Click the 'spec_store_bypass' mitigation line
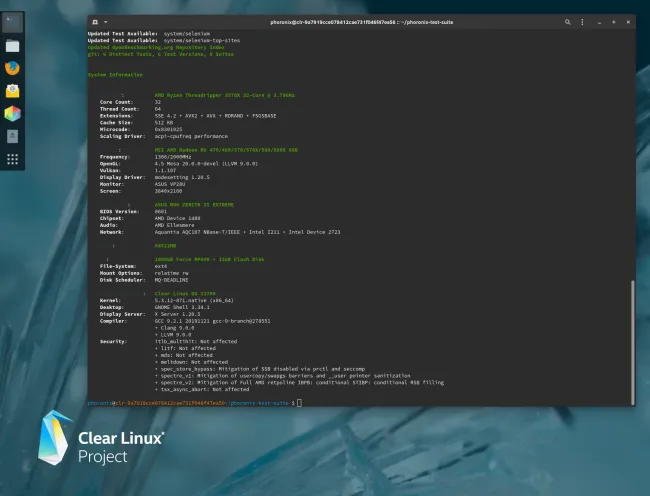The image size is (650, 496). click(260, 369)
